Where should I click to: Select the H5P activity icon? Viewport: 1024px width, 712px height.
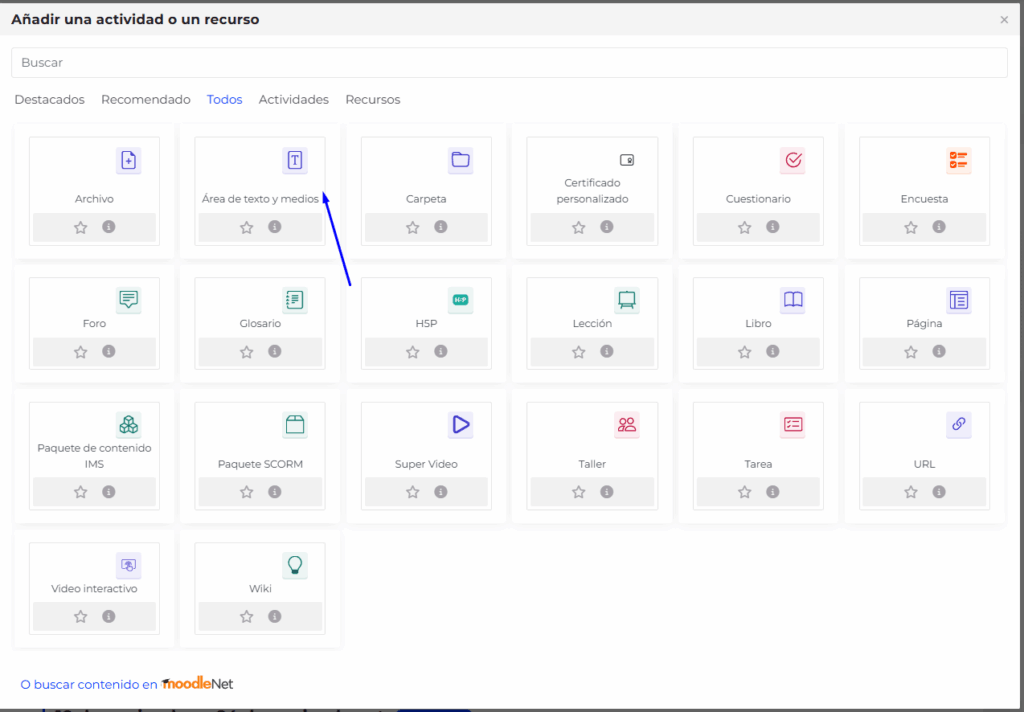460,299
